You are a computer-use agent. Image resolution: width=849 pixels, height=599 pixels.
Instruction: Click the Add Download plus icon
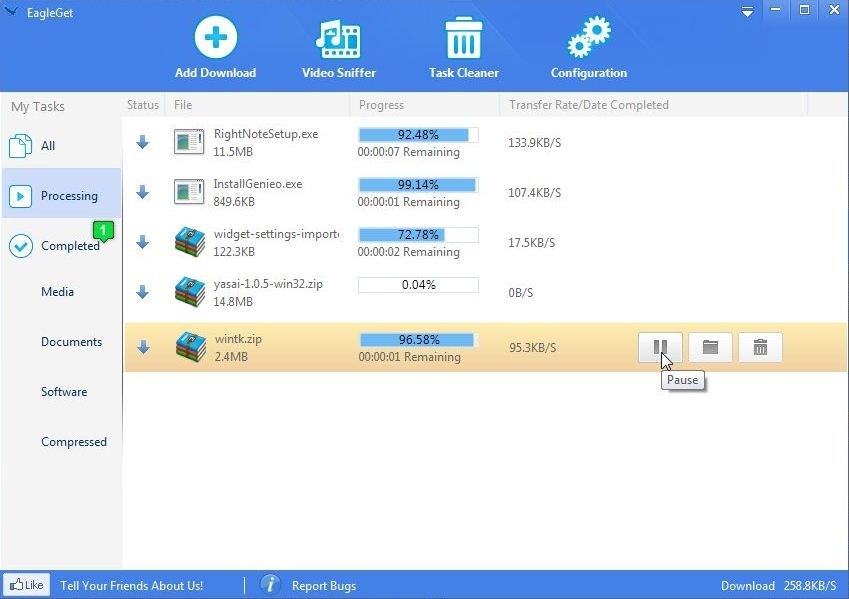click(215, 37)
